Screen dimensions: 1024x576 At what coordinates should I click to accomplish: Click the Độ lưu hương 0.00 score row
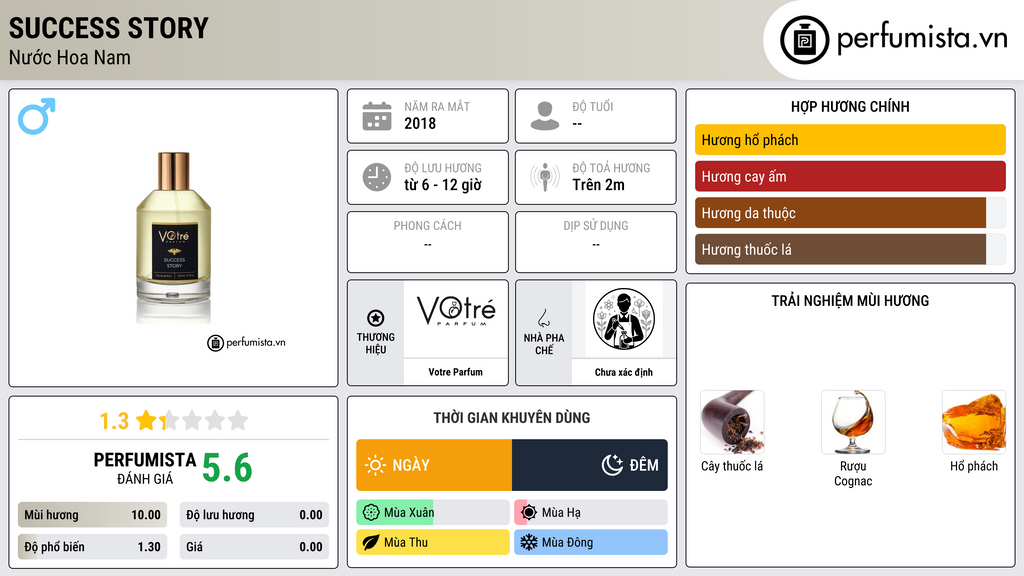tap(254, 515)
